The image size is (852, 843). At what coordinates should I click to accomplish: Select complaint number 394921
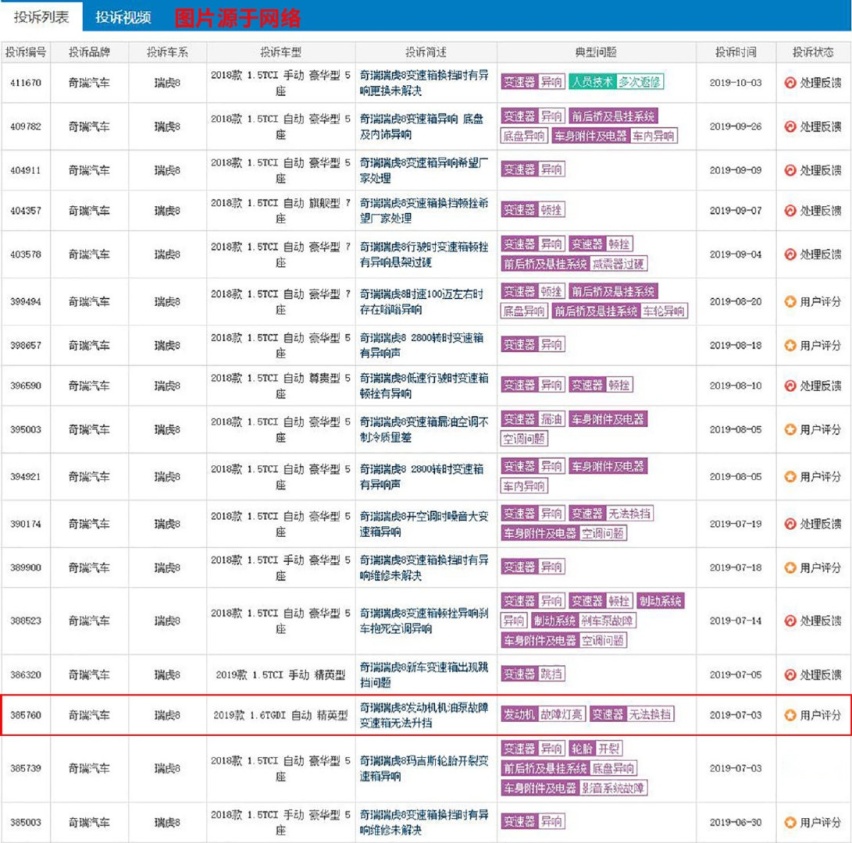pyautogui.click(x=26, y=477)
